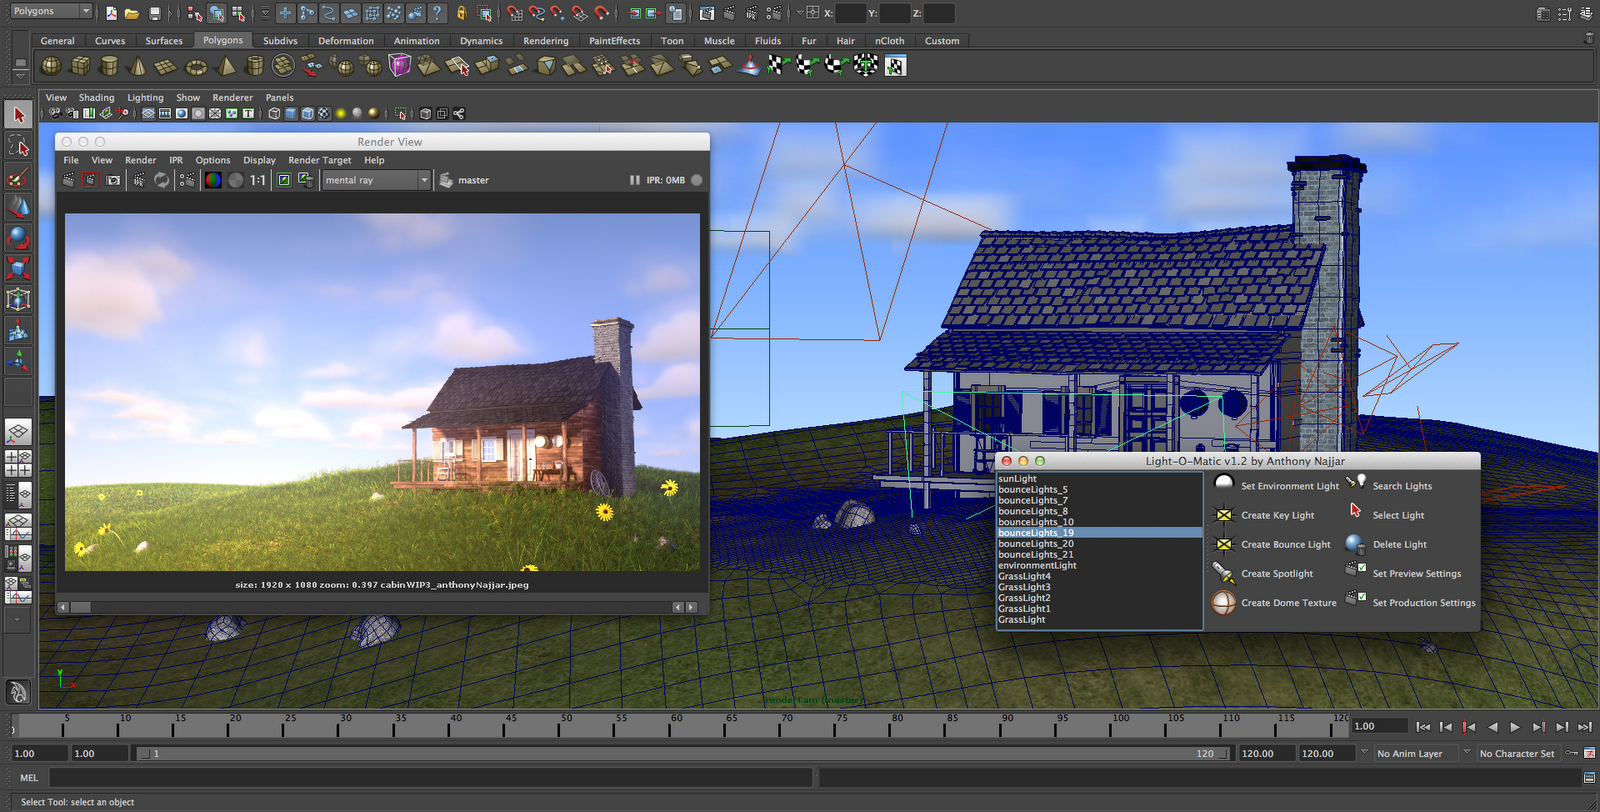Click the purple cube shelf icon

tap(400, 66)
